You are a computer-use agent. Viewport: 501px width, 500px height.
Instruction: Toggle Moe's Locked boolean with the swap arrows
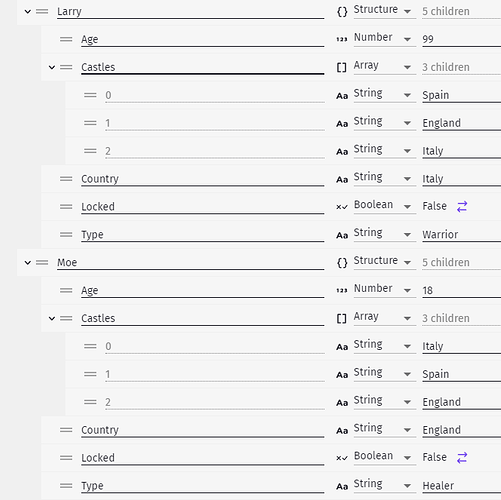coord(462,458)
